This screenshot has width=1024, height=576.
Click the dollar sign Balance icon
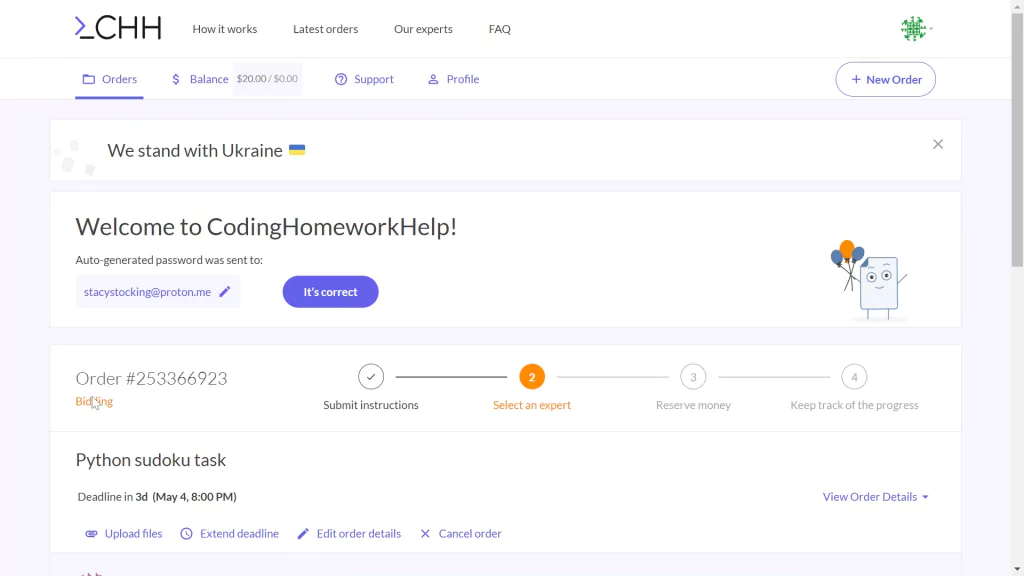coord(176,79)
